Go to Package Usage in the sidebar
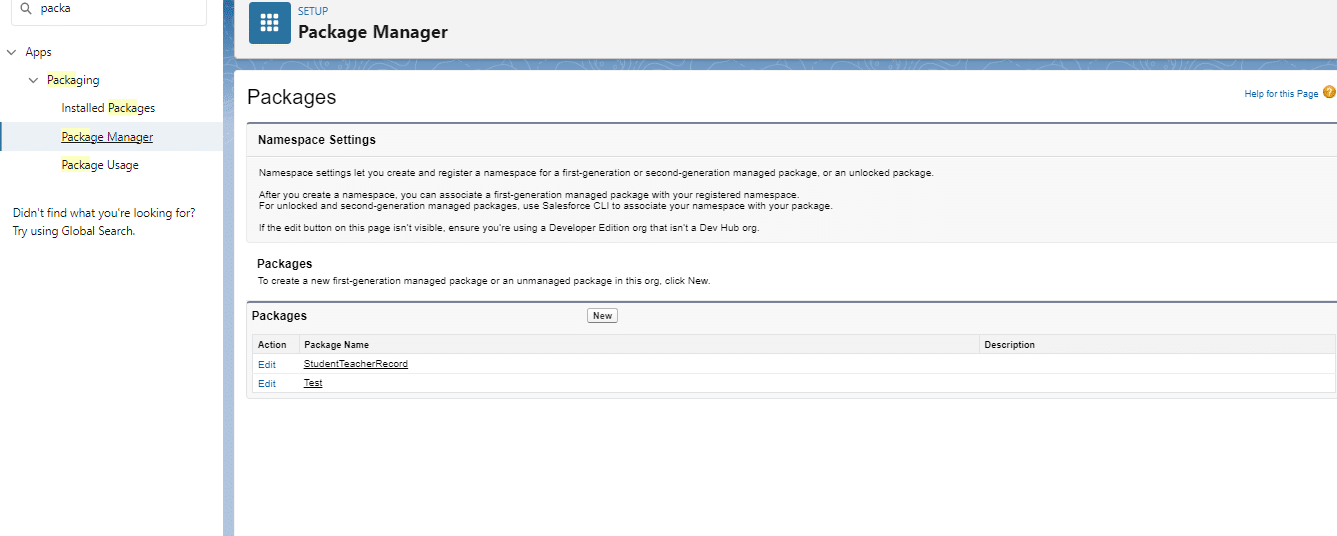 tap(100, 165)
